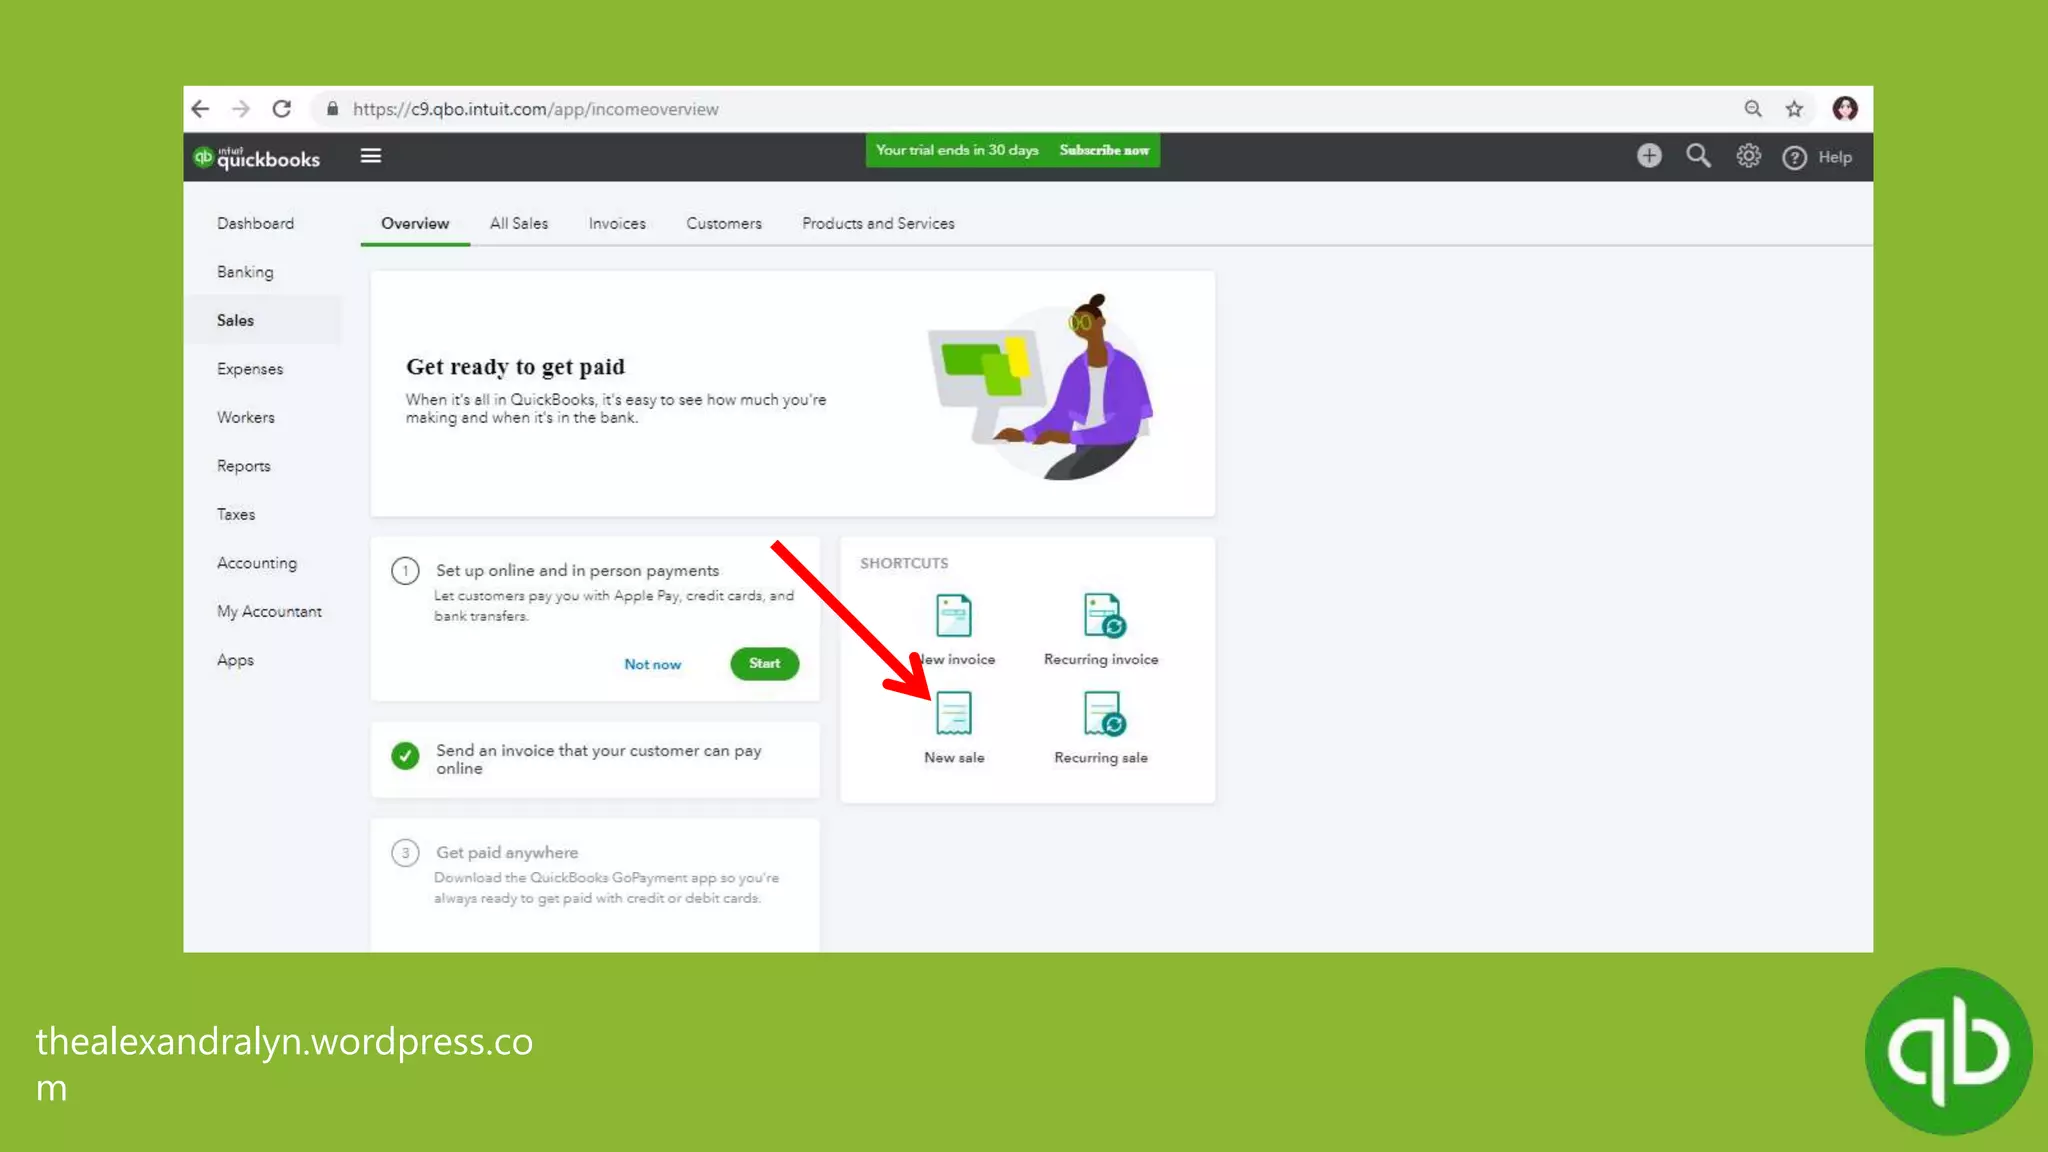Switch to the All Sales tab

[x=518, y=223]
